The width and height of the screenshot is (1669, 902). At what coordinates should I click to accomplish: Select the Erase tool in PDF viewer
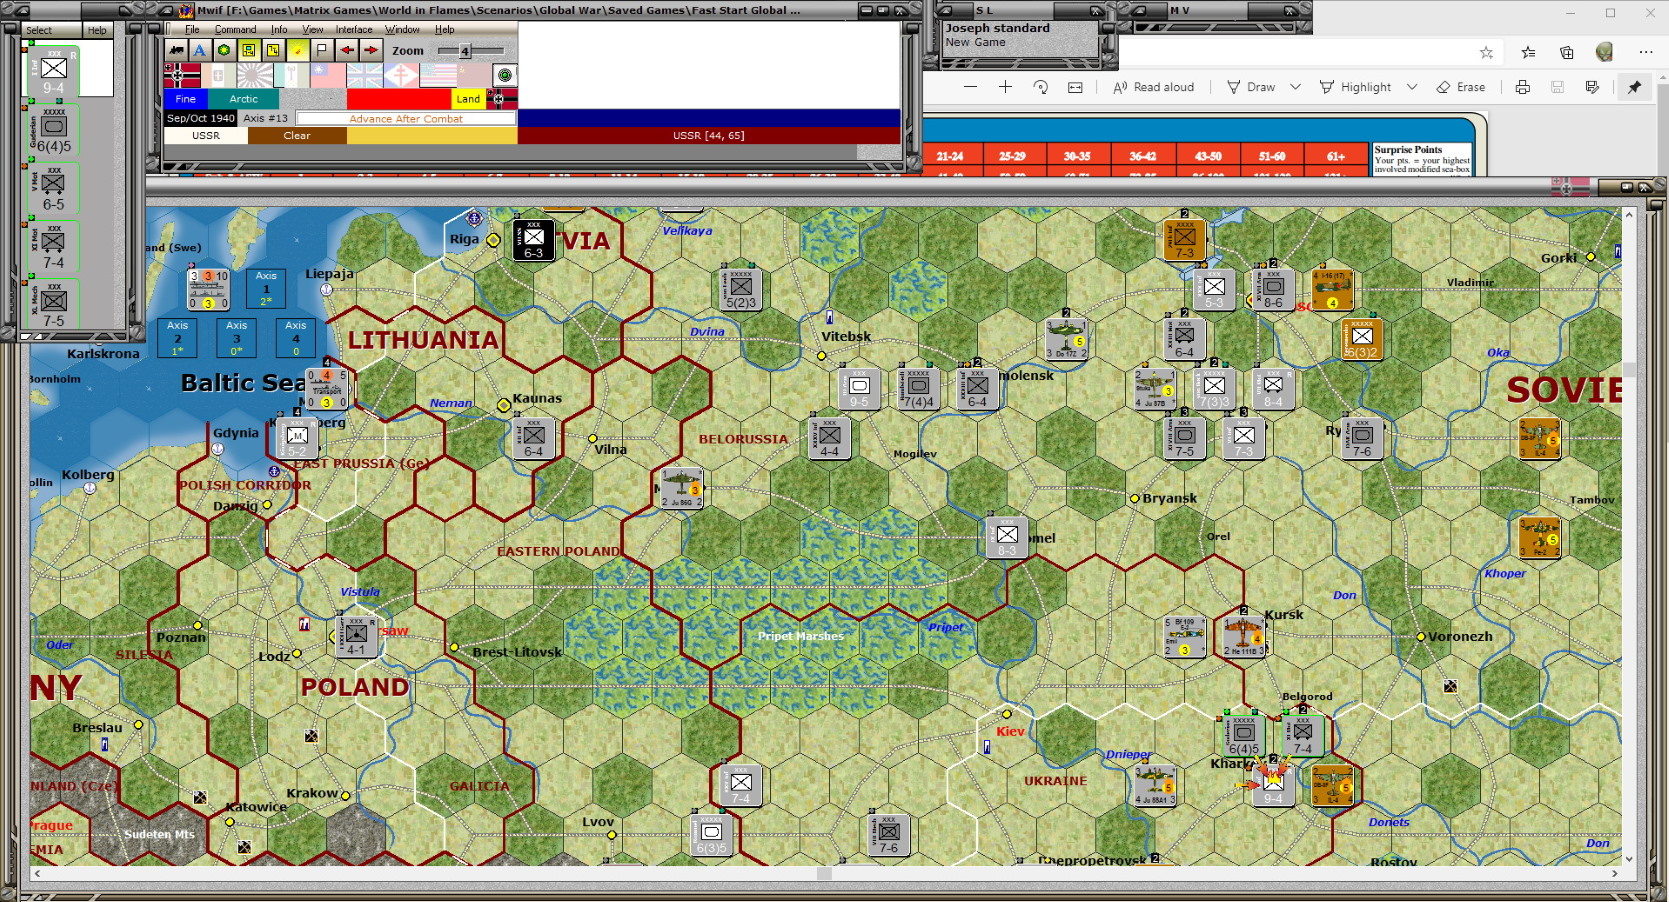click(1461, 87)
